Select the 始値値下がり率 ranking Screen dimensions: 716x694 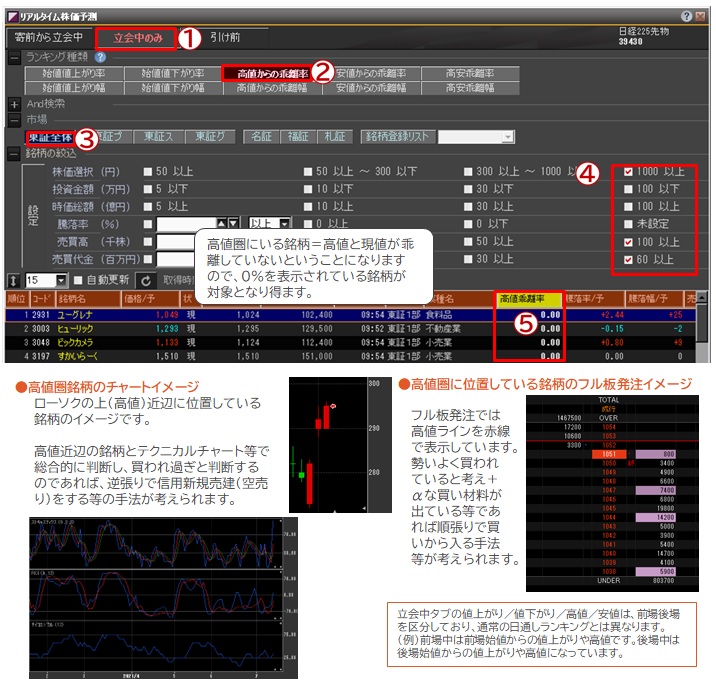[x=173, y=73]
